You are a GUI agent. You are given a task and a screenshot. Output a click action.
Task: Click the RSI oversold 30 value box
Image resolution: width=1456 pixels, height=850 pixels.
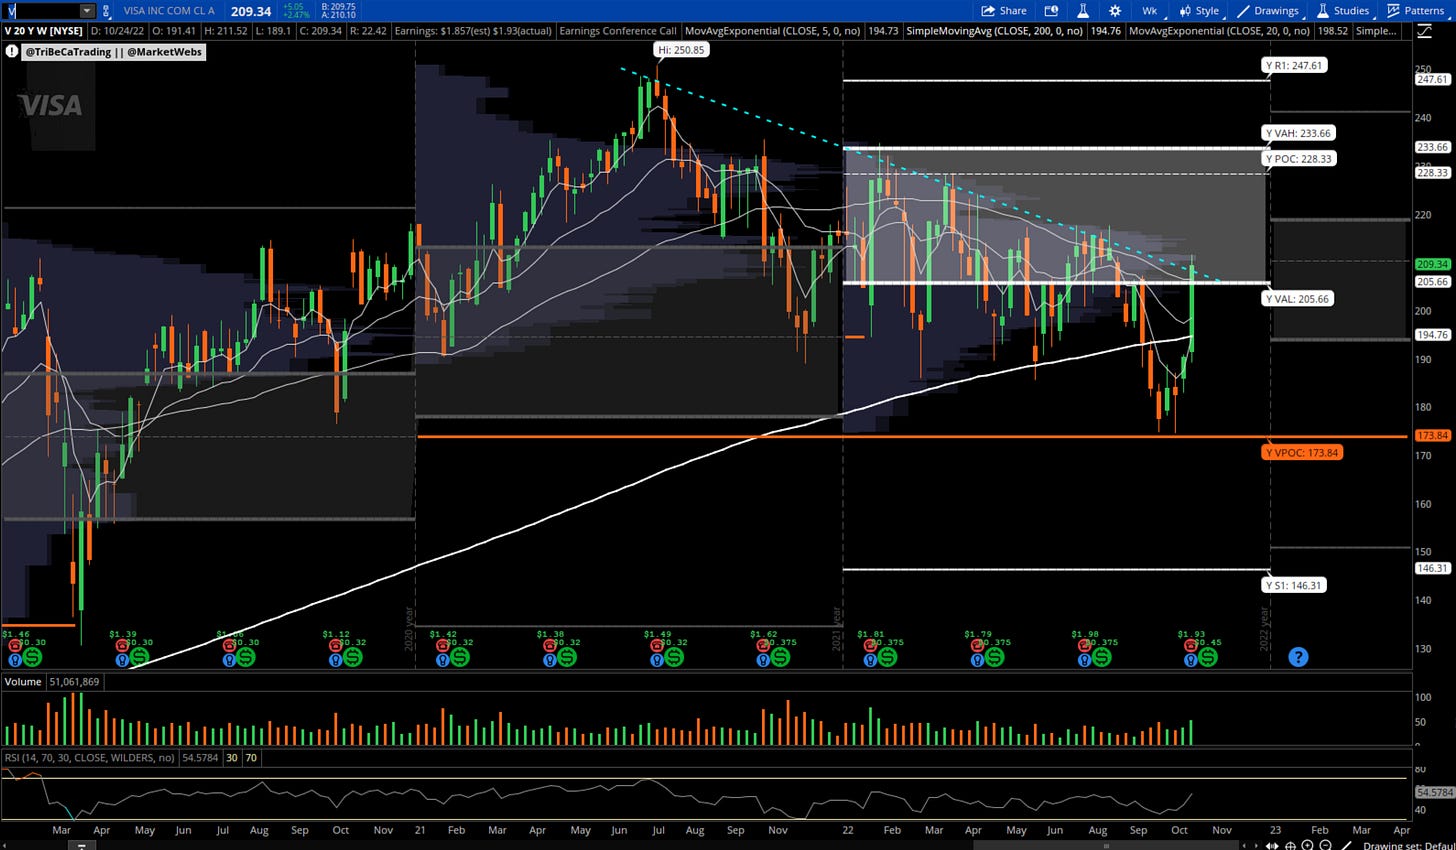[x=231, y=758]
